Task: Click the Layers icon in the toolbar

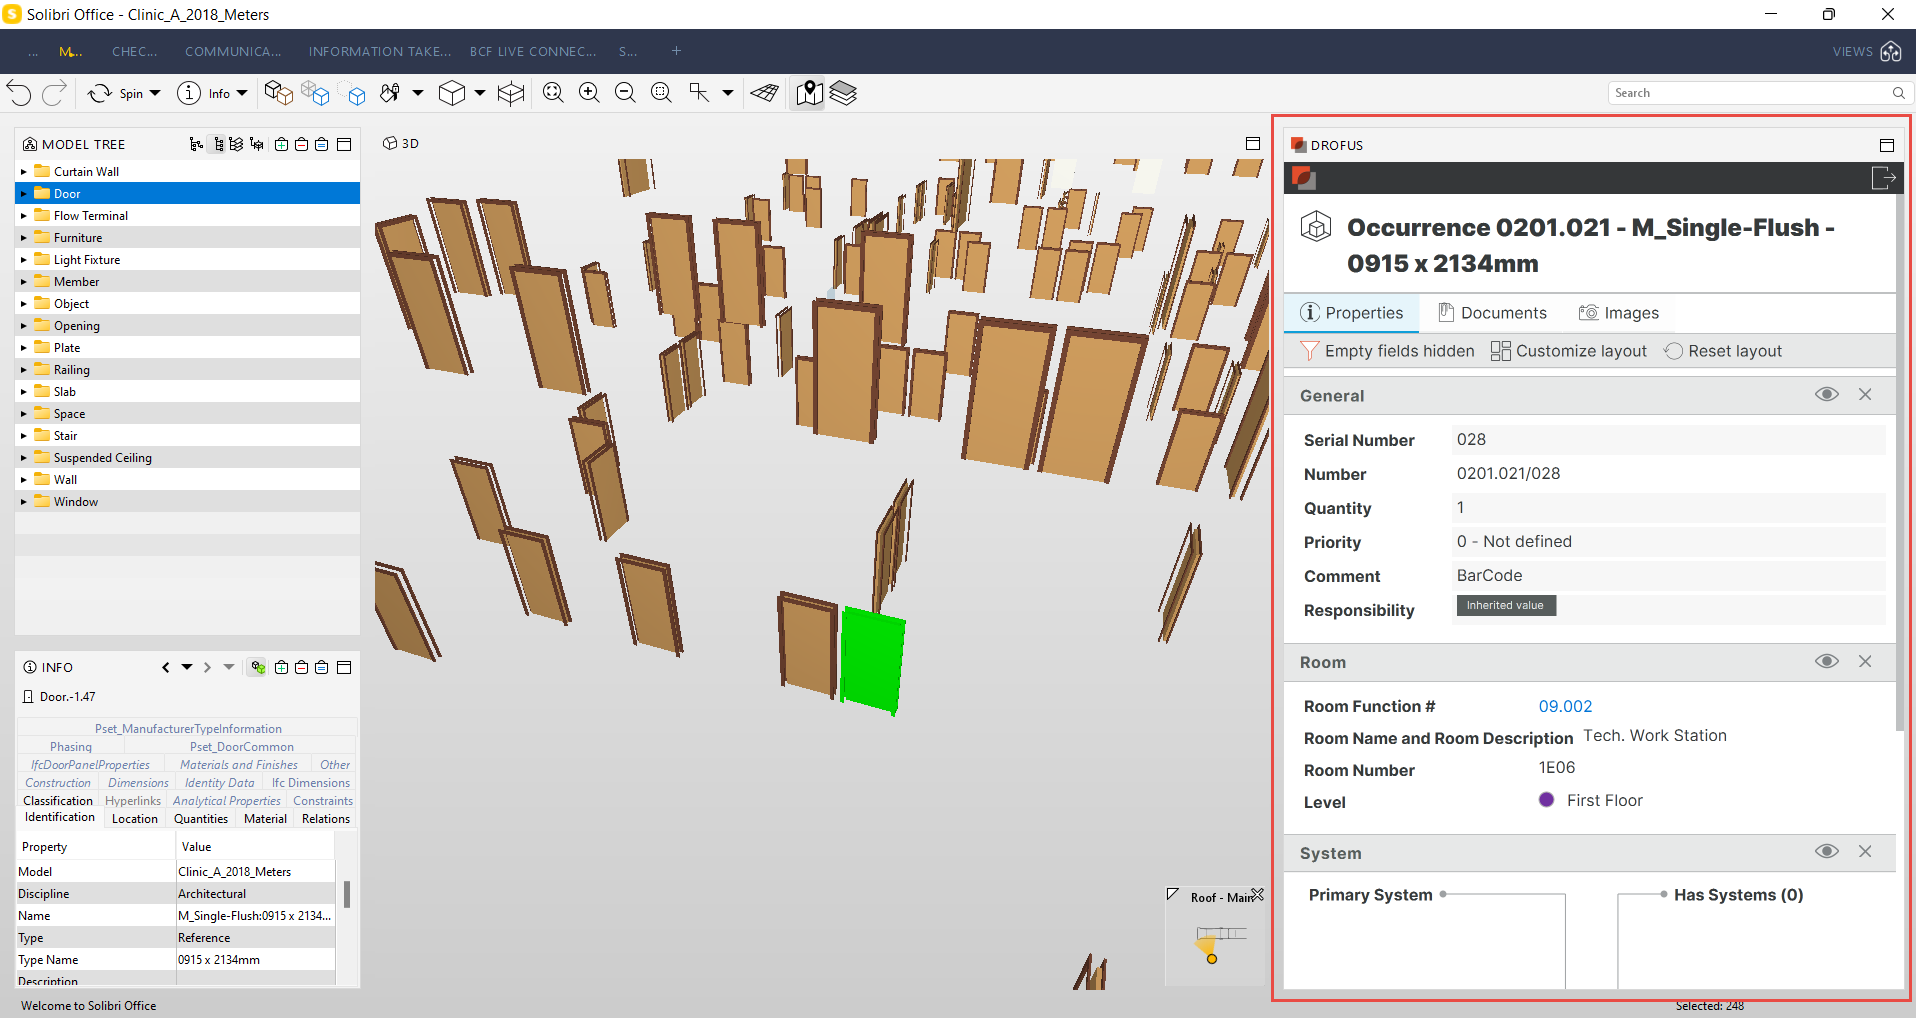Action: tap(844, 93)
